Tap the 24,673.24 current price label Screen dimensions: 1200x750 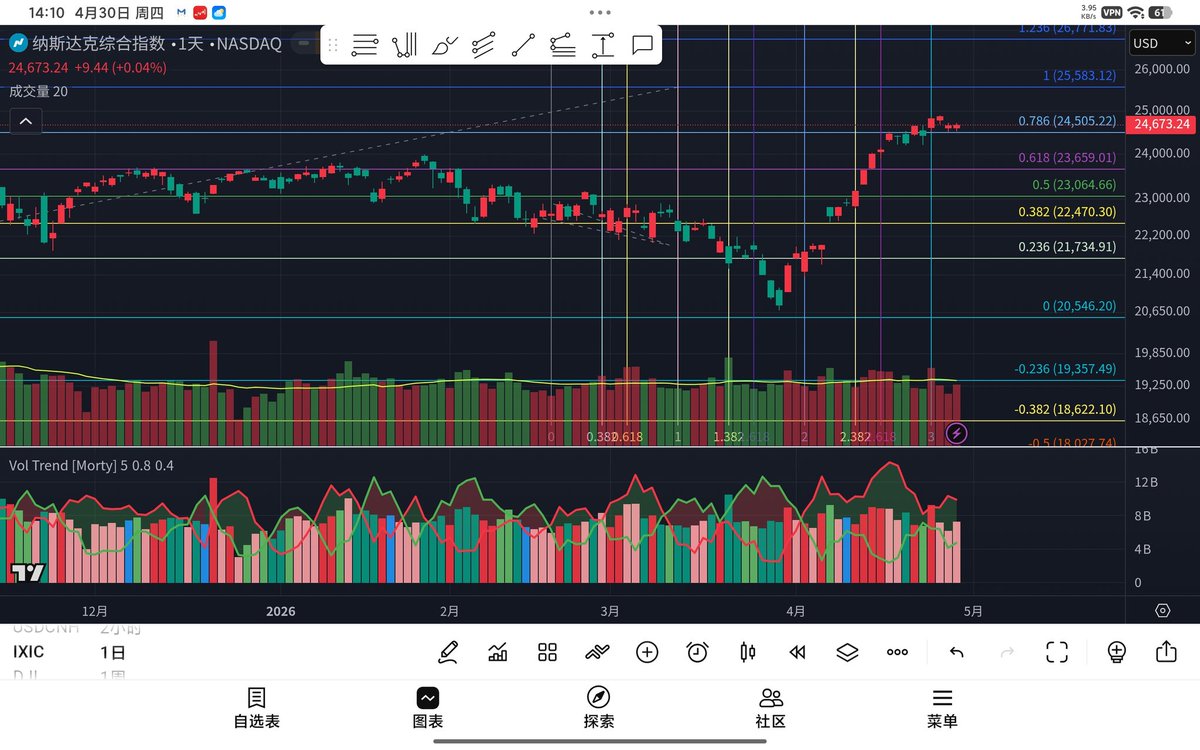(x=1160, y=124)
